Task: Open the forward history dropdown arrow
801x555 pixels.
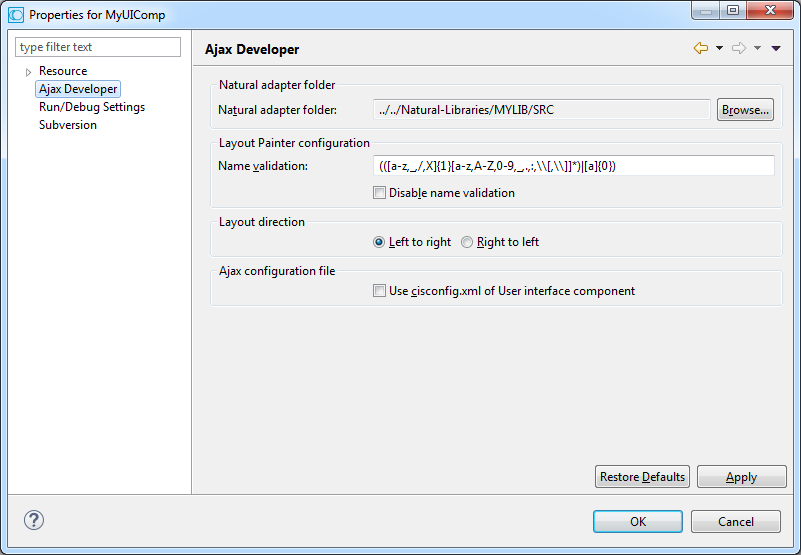Action: point(757,48)
